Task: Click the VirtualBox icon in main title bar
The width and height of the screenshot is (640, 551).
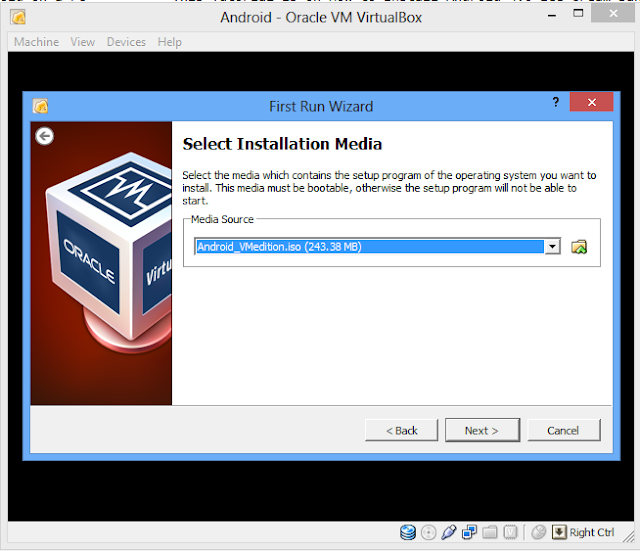Action: pyautogui.click(x=18, y=17)
